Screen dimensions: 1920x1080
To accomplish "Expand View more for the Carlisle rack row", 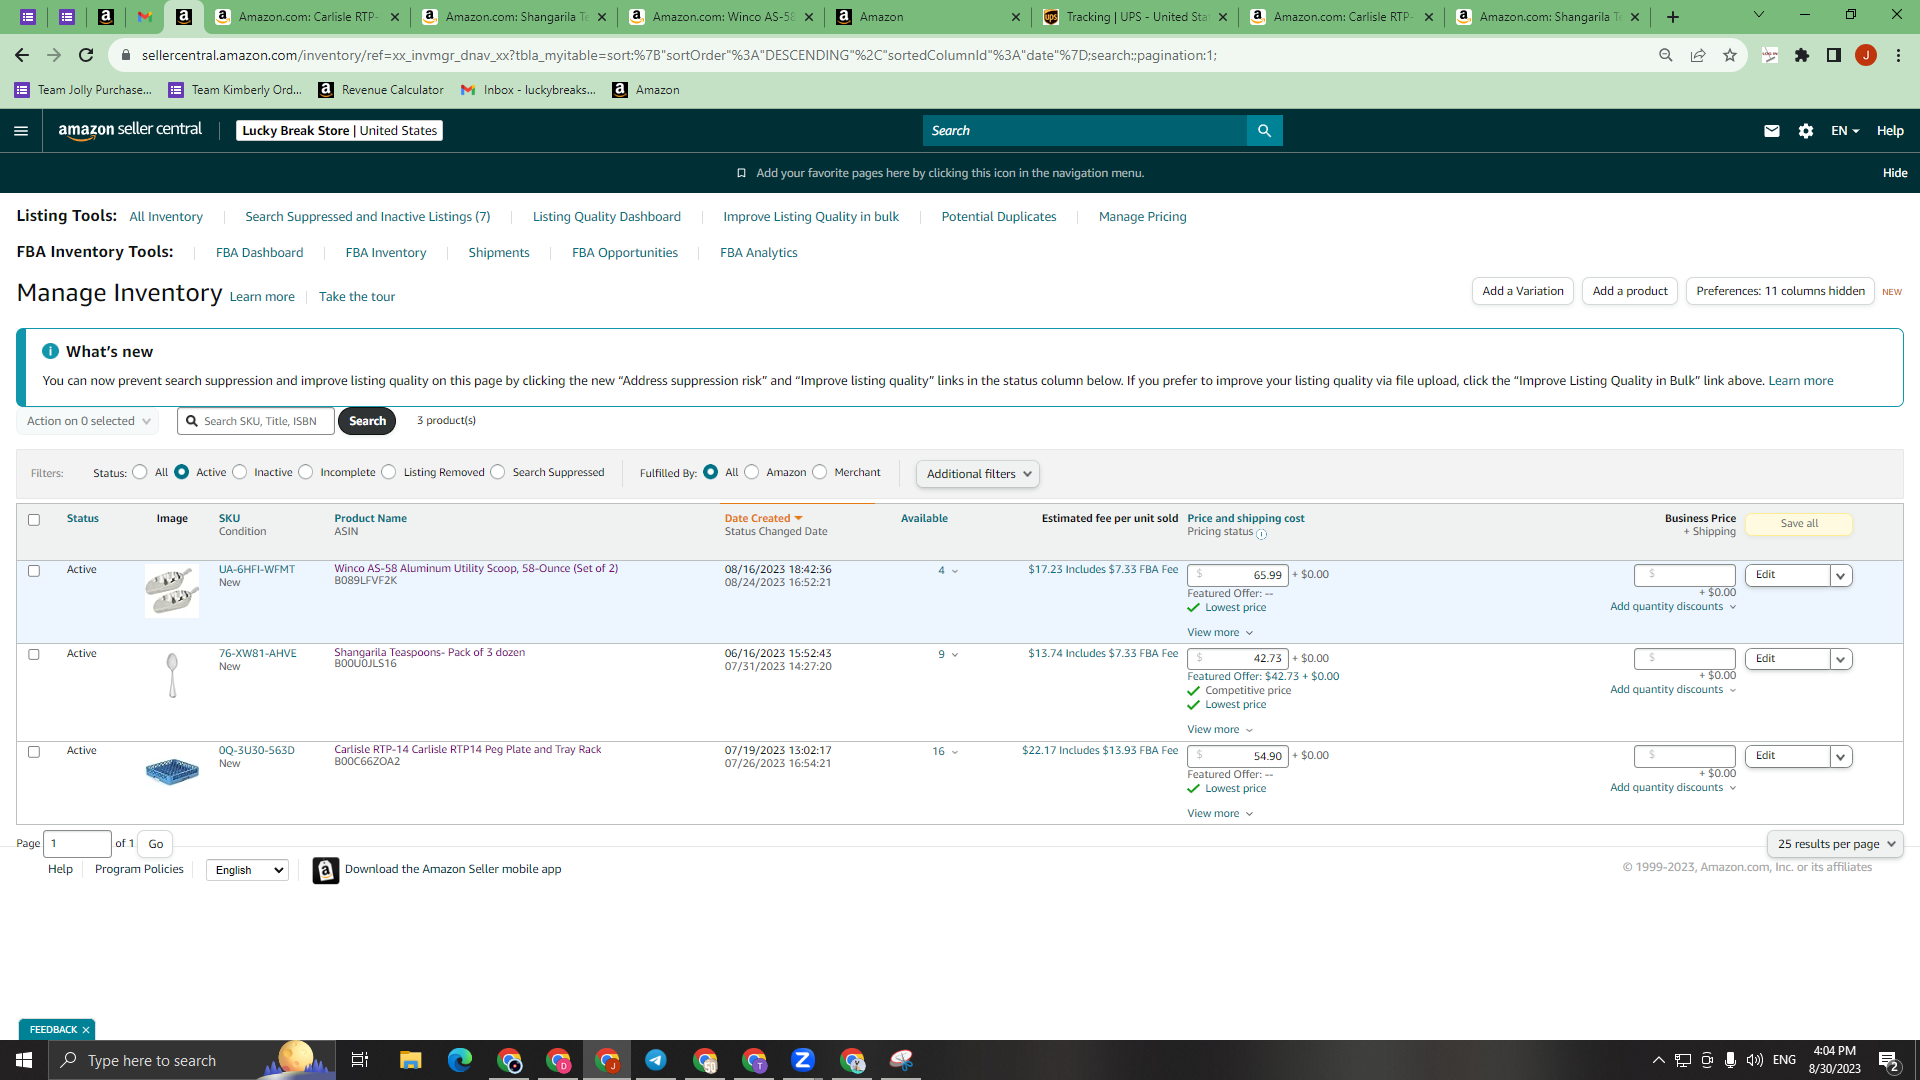I will pyautogui.click(x=1220, y=814).
